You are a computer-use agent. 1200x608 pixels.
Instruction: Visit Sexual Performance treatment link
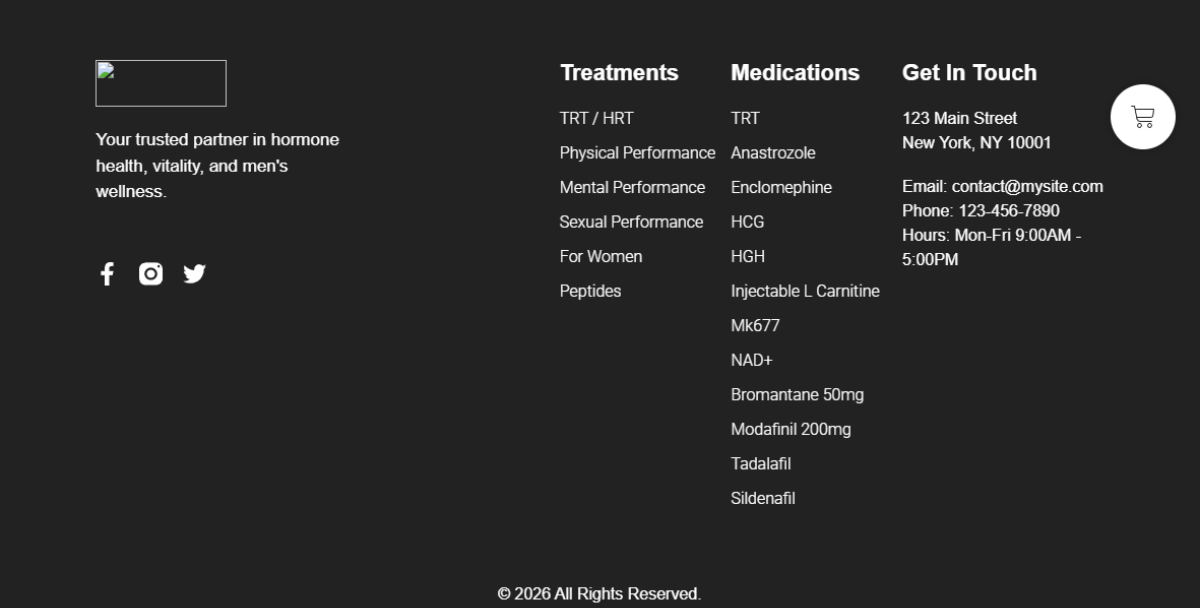tap(631, 222)
